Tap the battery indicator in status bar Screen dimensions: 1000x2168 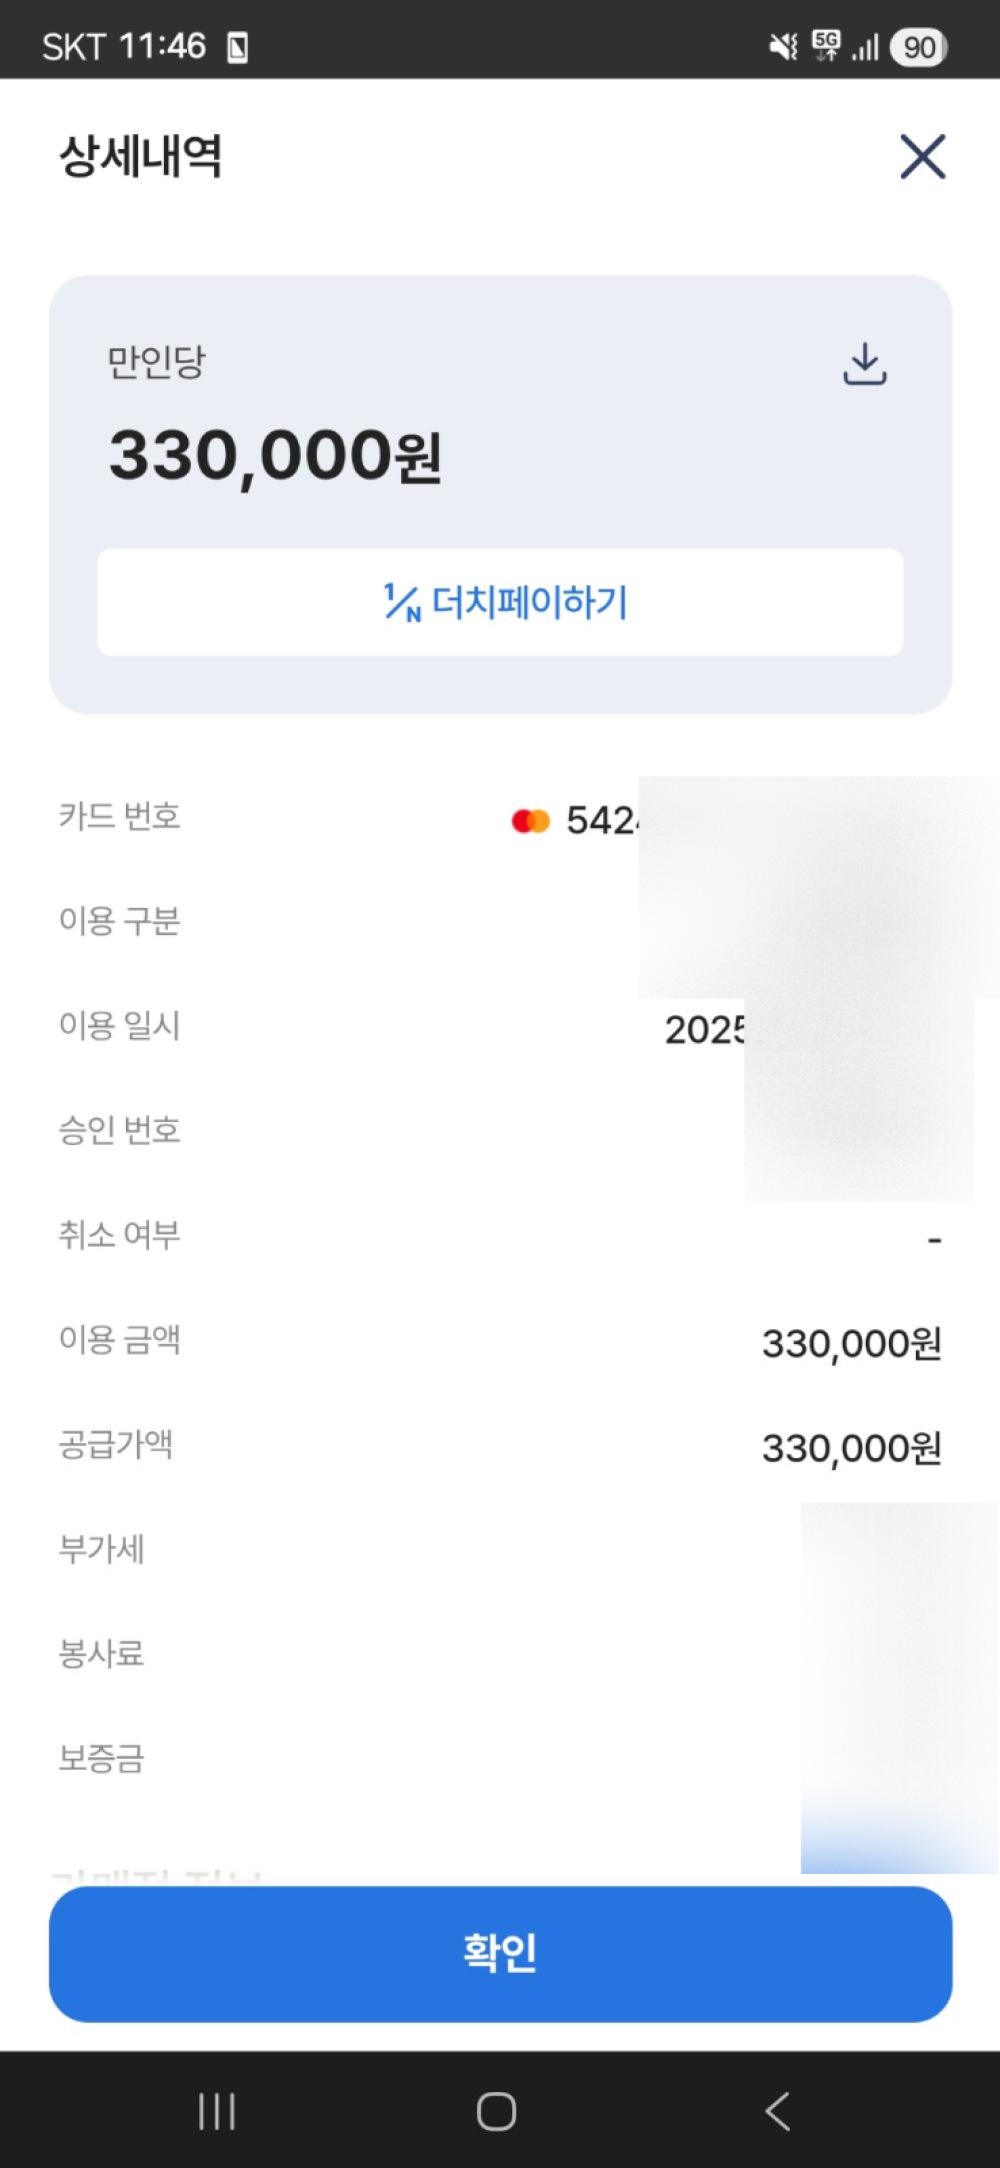[918, 47]
